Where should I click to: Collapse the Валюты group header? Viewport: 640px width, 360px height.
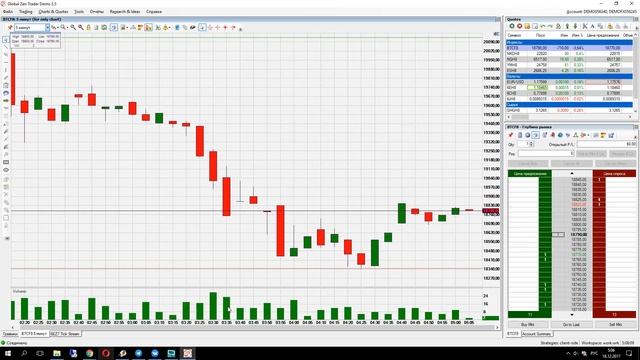pyautogui.click(x=569, y=76)
